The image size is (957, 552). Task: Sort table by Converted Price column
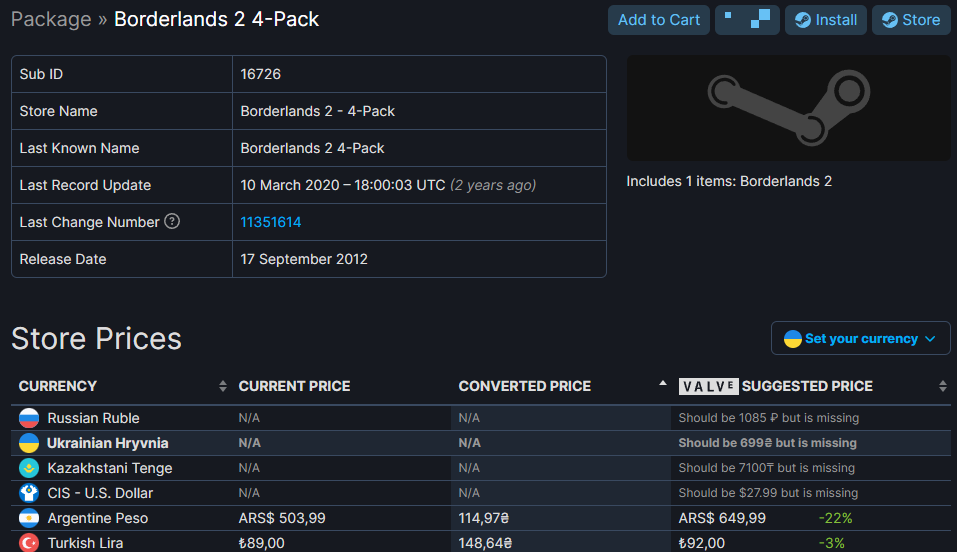561,386
